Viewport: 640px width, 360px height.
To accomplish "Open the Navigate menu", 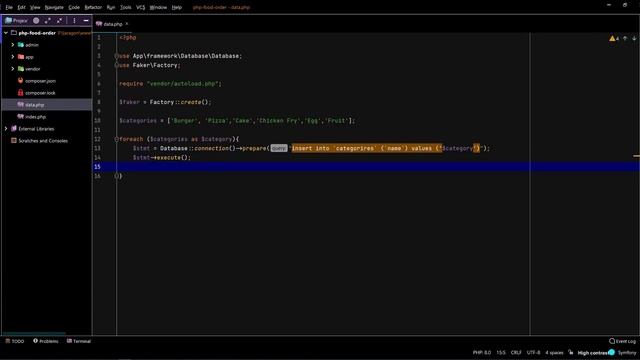I will point(54,7).
